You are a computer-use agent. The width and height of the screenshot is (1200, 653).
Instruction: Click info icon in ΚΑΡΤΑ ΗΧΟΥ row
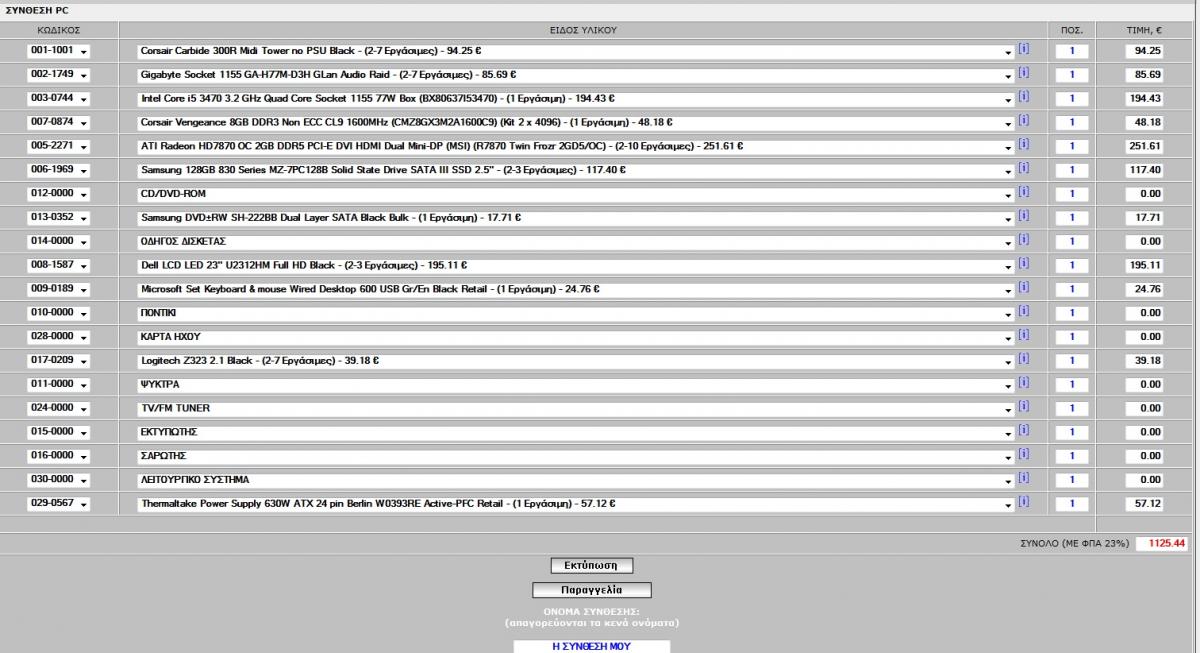(1023, 335)
